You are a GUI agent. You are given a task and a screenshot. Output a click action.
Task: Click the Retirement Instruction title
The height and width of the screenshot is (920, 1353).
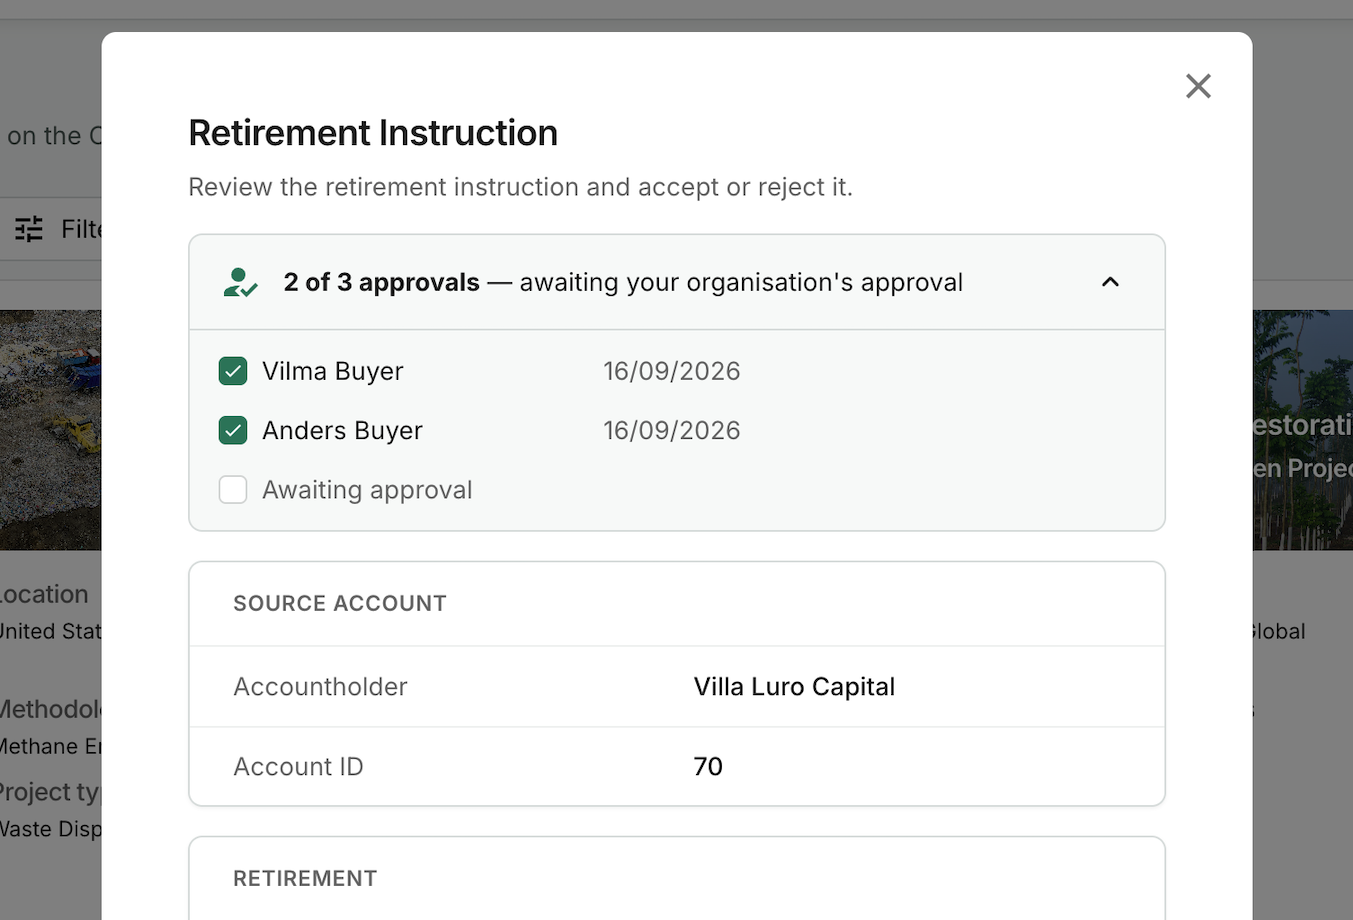pos(373,133)
